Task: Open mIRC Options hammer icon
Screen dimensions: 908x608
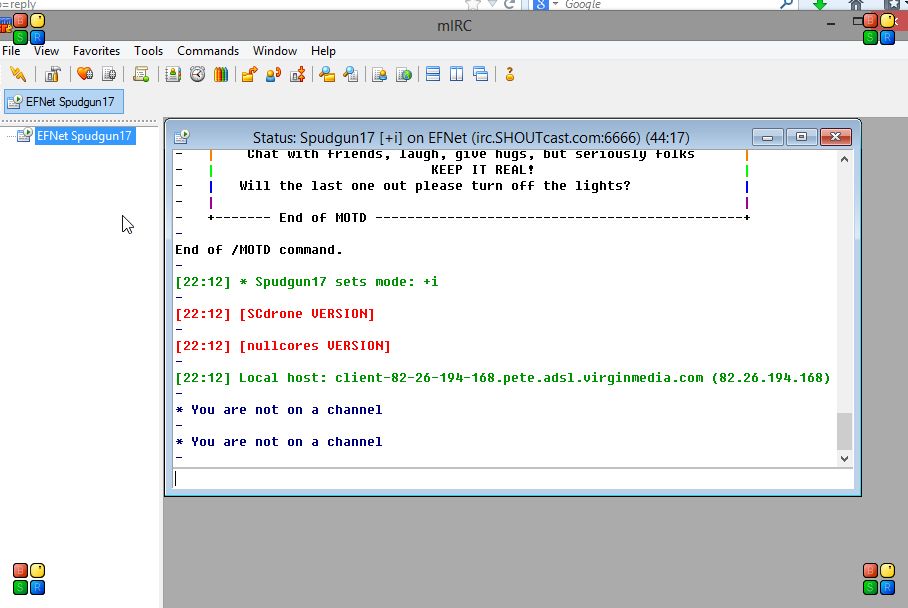Action: pyautogui.click(x=53, y=74)
